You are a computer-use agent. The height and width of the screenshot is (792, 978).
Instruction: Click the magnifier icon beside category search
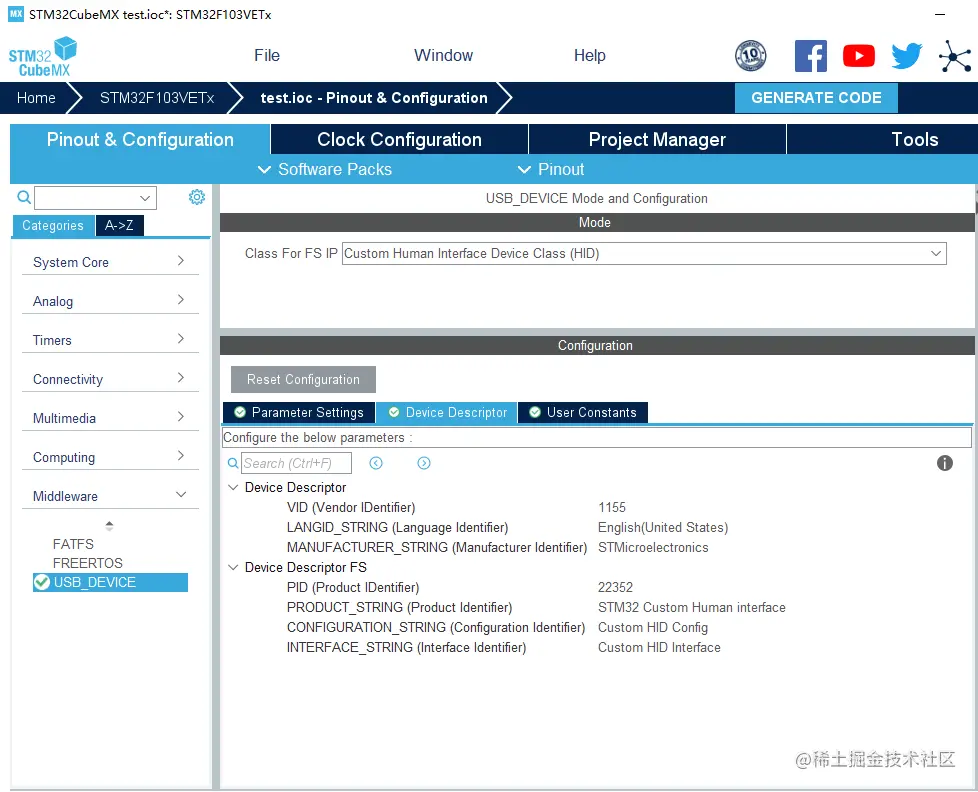tap(24, 197)
